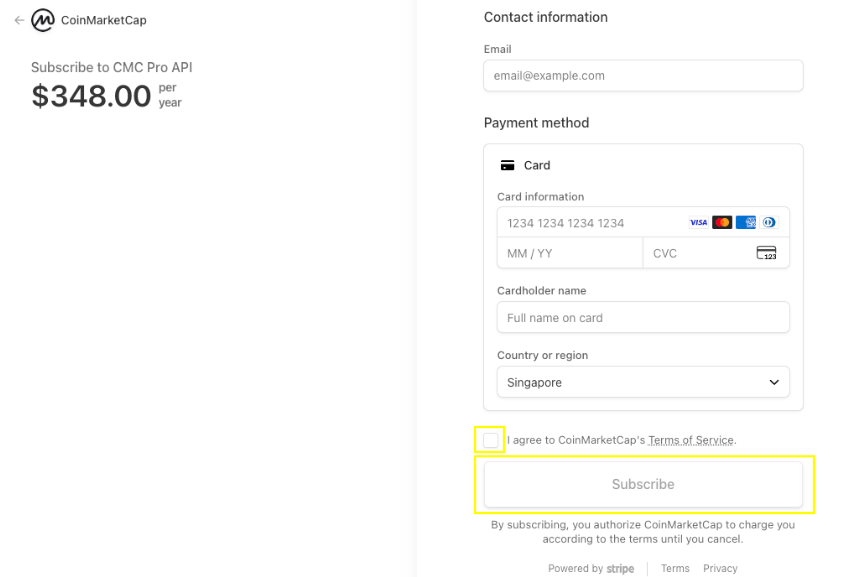
Task: Click the MM / YY expiry field
Action: (570, 253)
